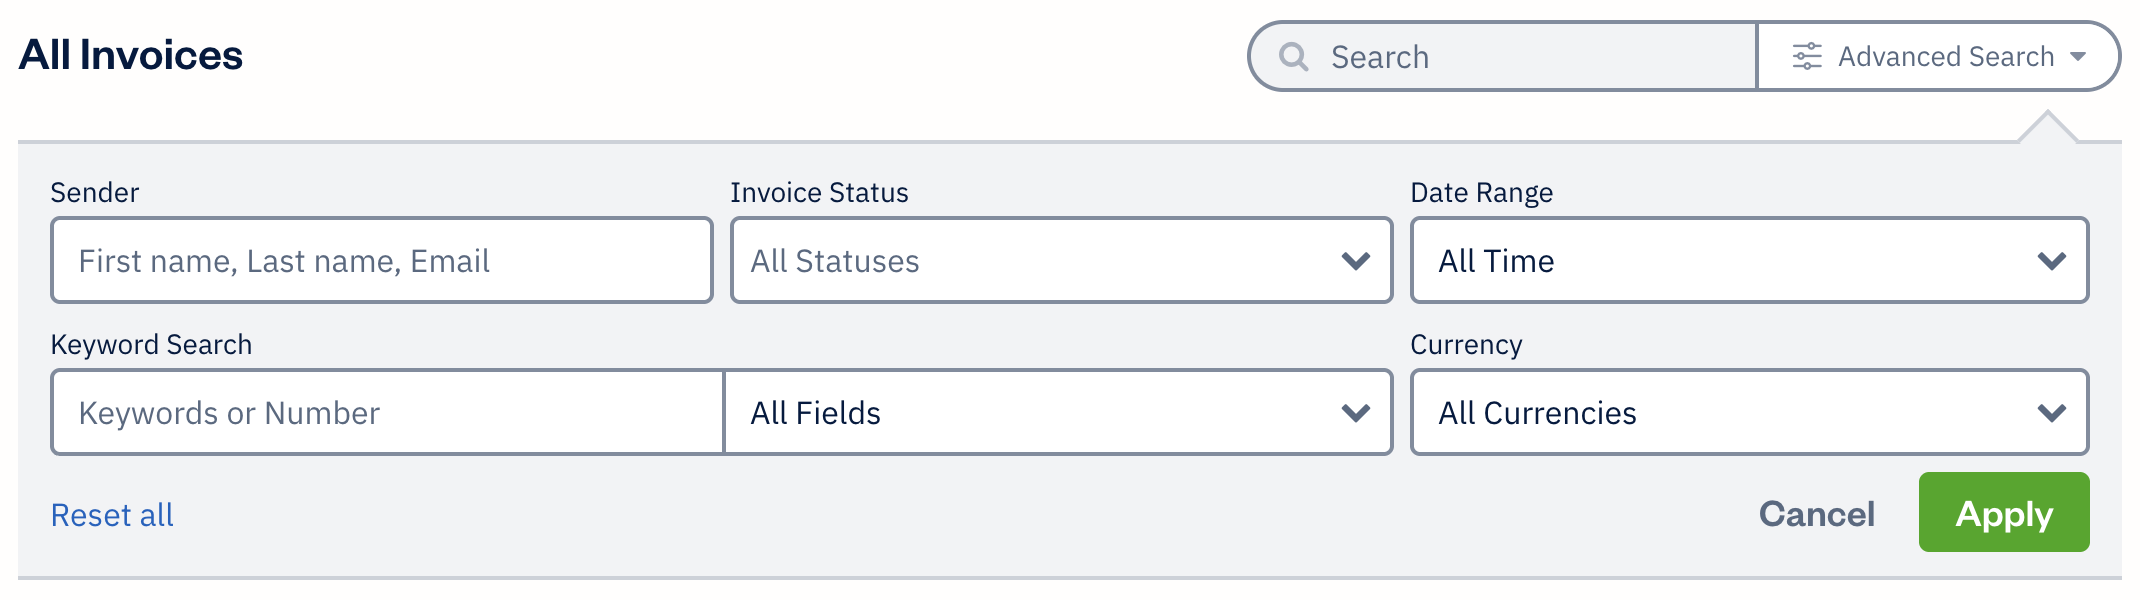Click the Sender field label

tap(95, 192)
